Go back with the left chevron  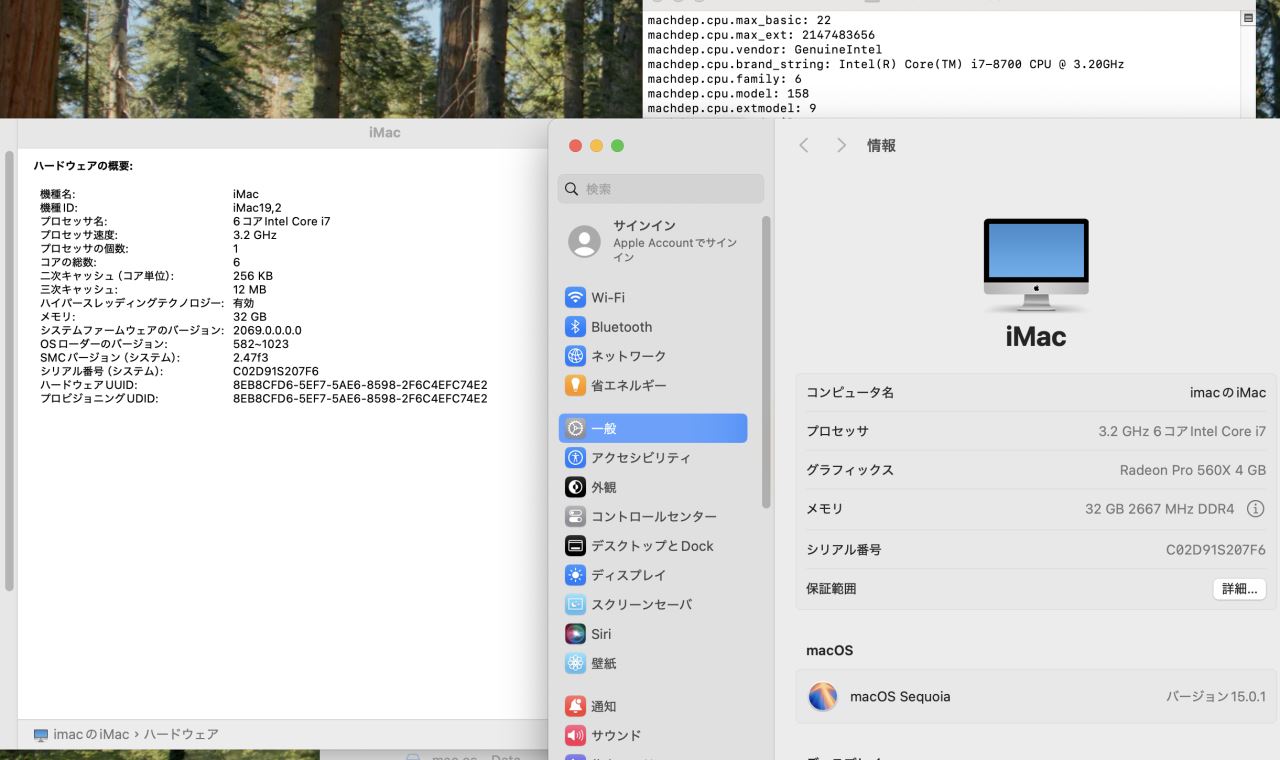point(804,146)
